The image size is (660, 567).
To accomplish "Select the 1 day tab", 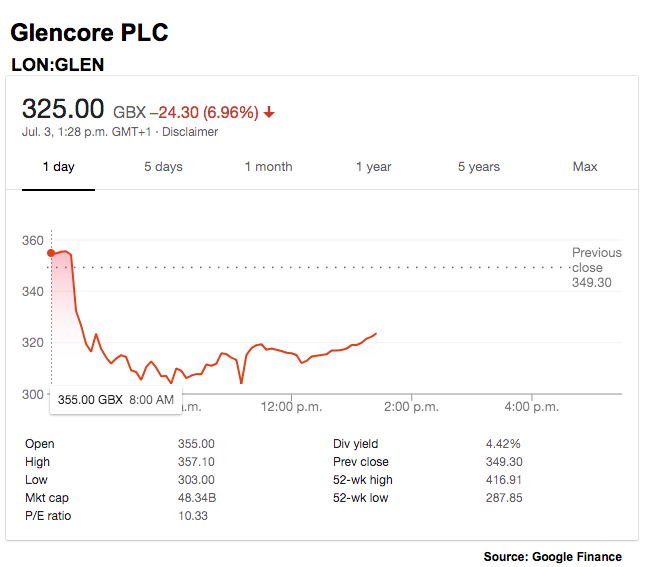I will 58,167.
